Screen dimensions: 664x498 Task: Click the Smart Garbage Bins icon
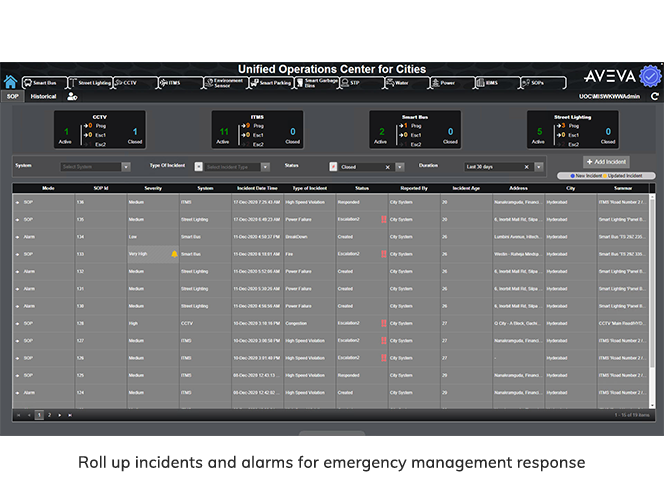click(x=300, y=83)
